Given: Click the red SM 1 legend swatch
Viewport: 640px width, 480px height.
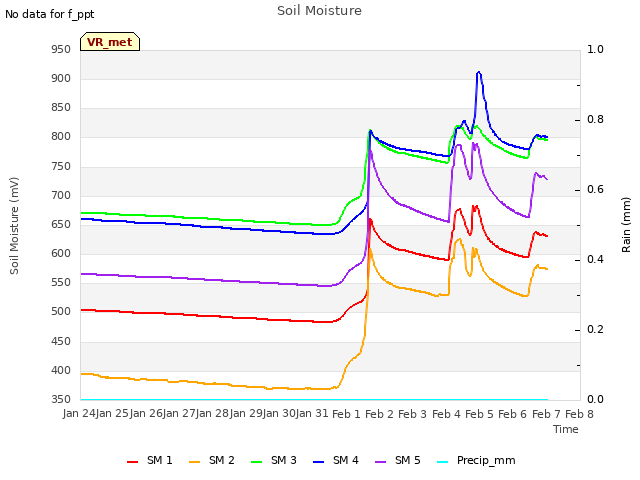Looking at the screenshot, I should point(133,462).
